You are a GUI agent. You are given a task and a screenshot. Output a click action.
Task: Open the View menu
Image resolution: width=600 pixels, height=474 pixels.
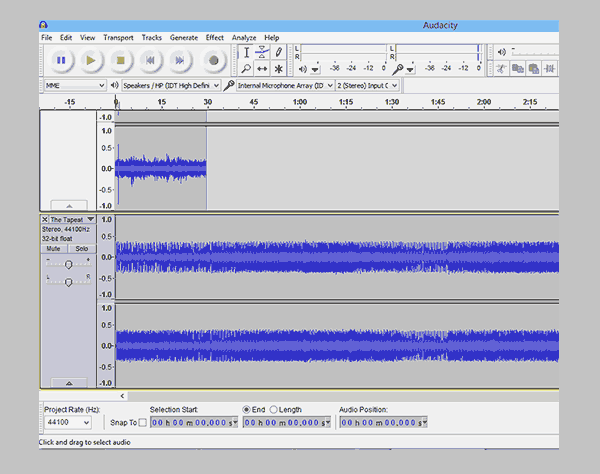(x=87, y=38)
